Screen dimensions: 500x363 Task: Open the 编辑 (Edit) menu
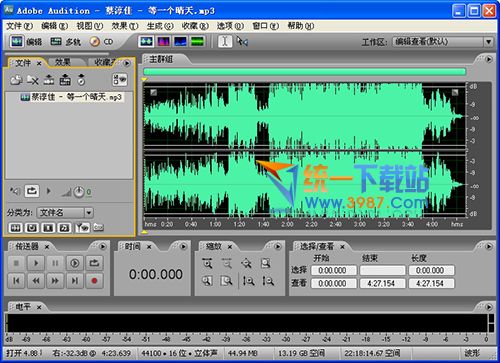(x=54, y=26)
